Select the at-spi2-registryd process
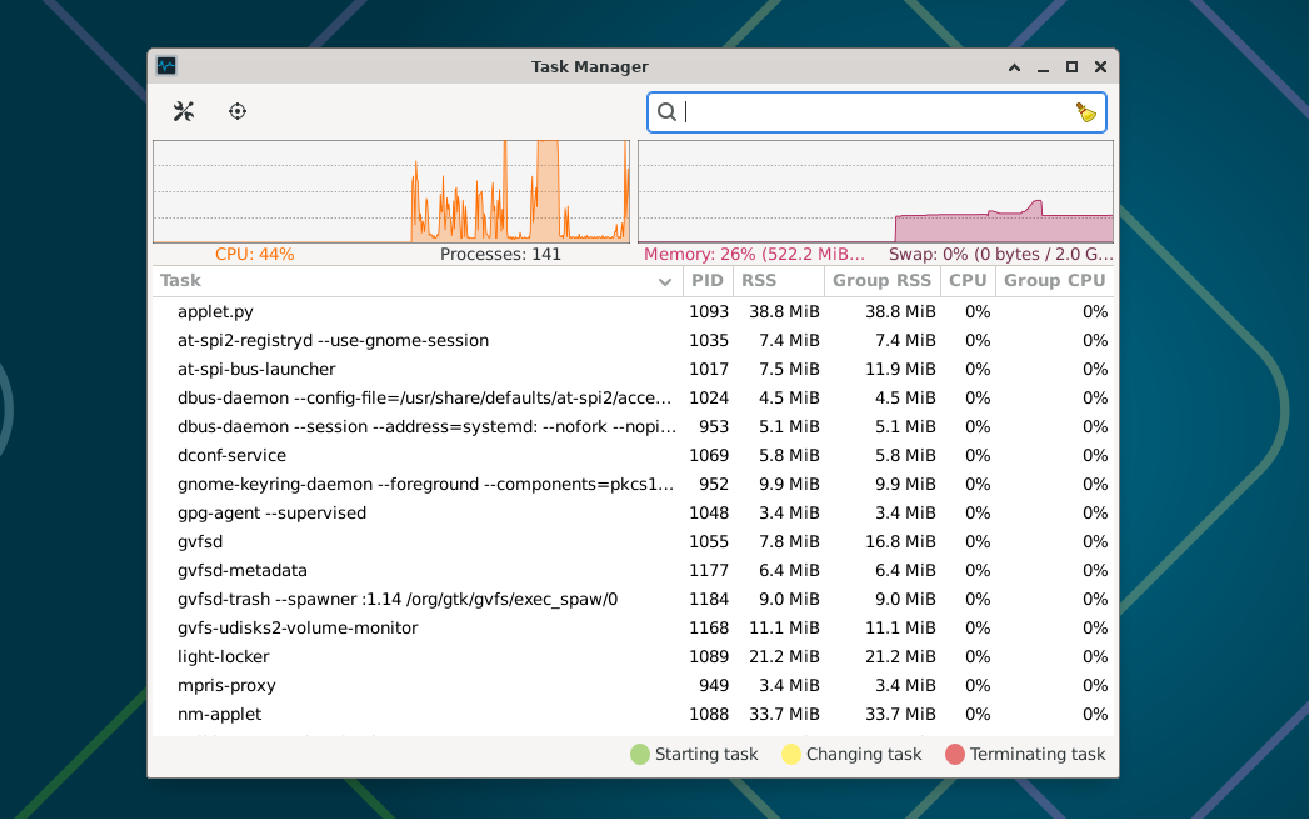1309x819 pixels. (x=633, y=341)
